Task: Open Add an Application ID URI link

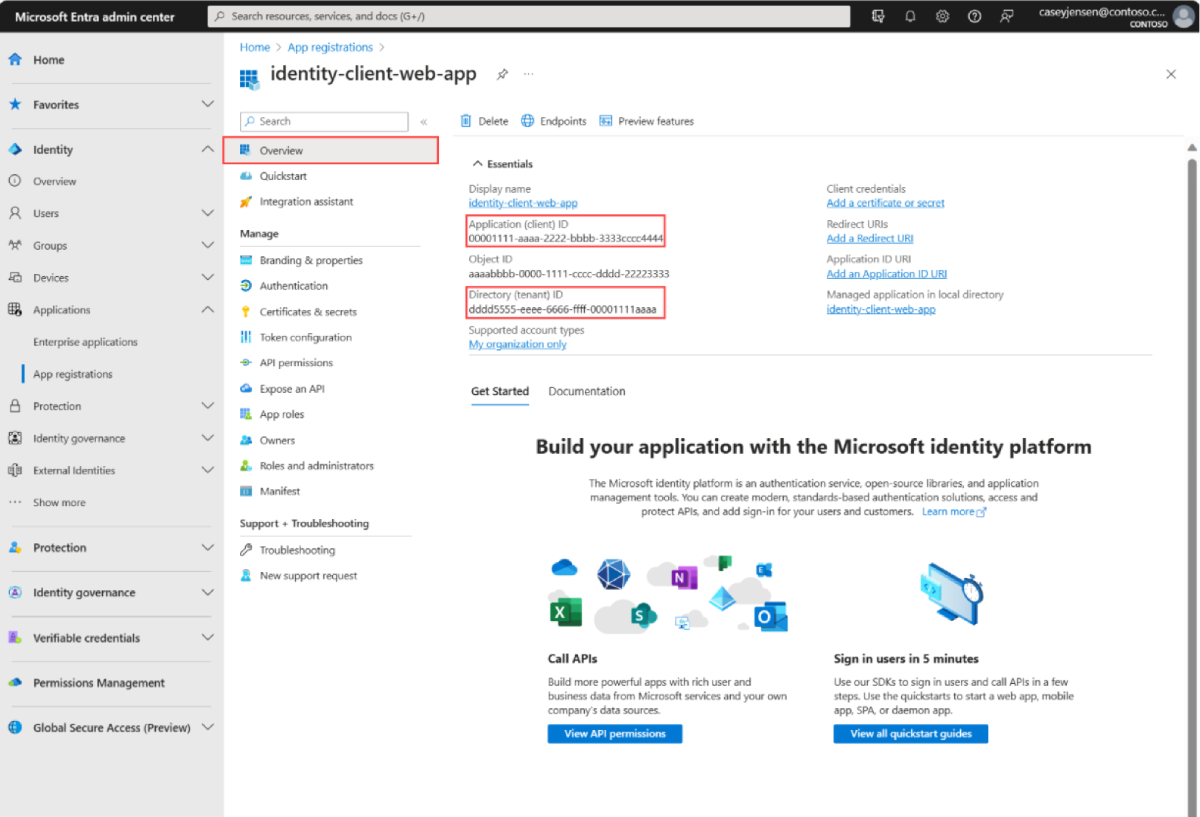Action: [887, 274]
